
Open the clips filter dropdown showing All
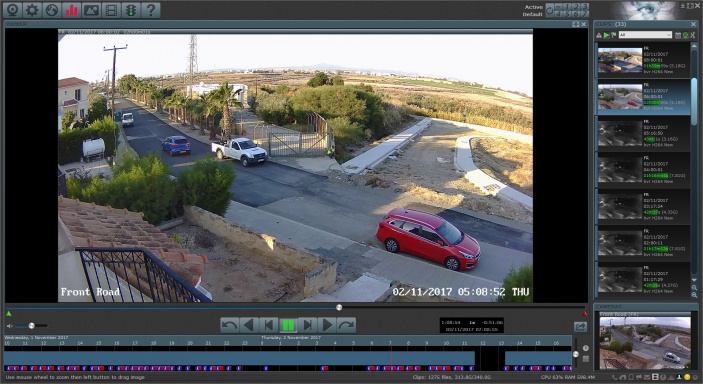tap(645, 35)
